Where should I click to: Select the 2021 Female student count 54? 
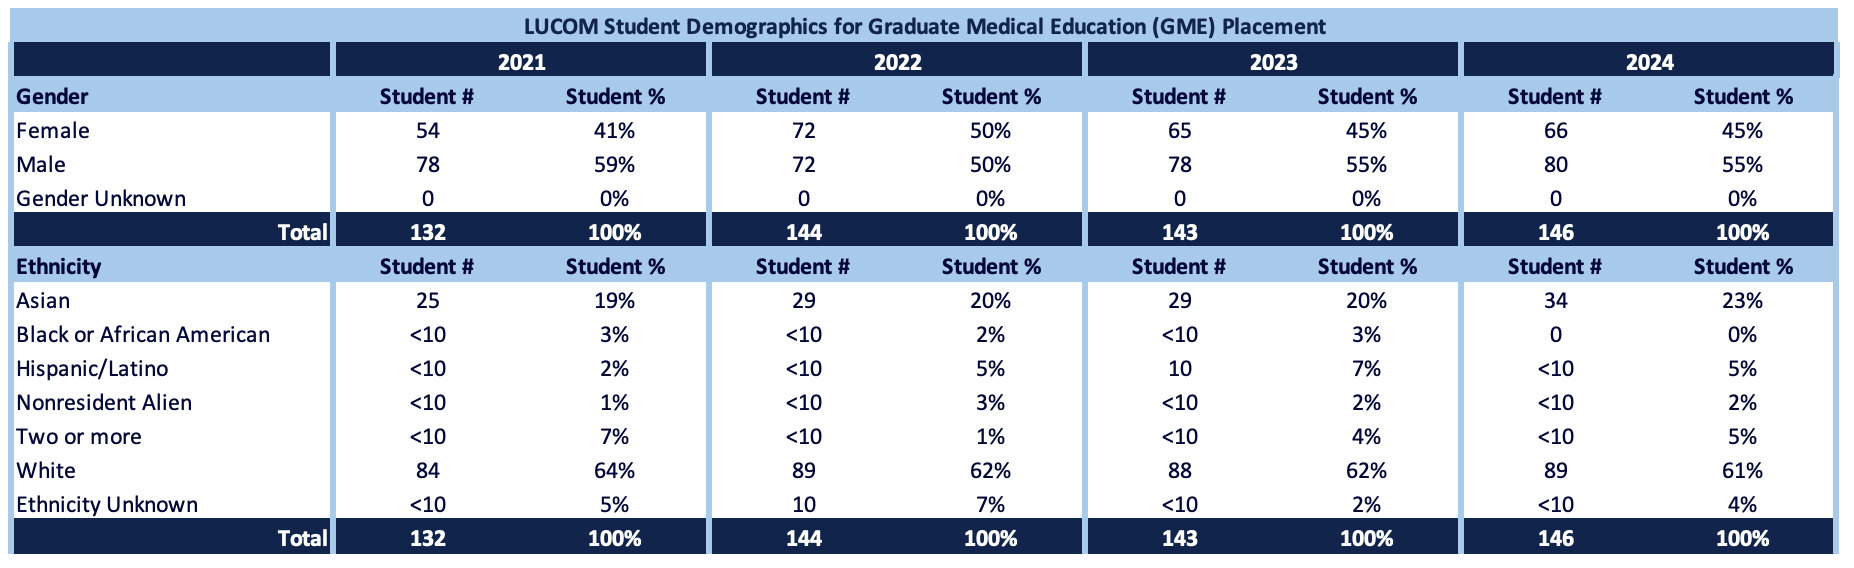click(427, 131)
